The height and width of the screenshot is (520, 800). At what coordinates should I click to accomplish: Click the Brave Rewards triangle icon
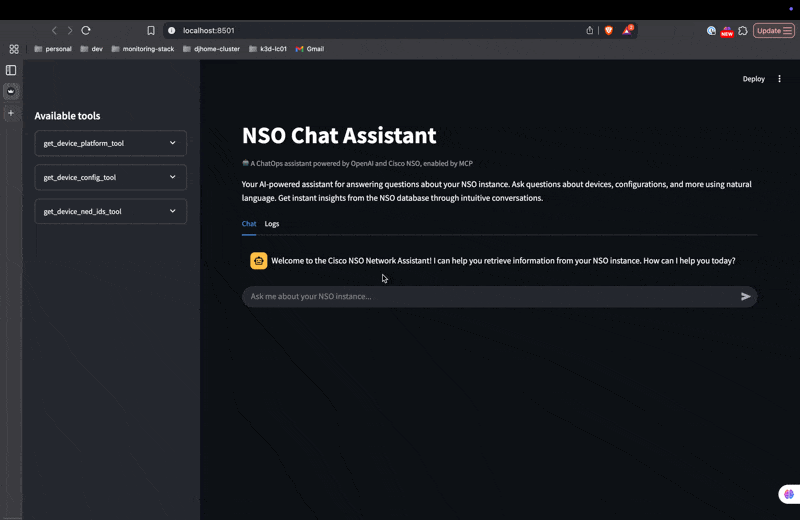pyautogui.click(x=627, y=30)
